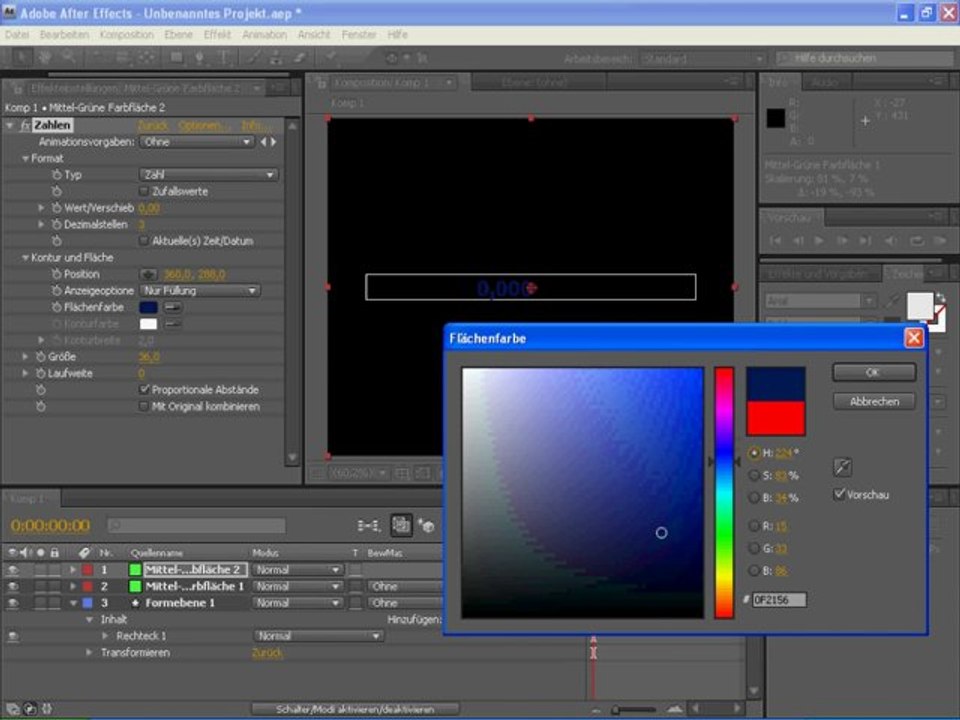
Task: Open the Komposition menu
Action: pos(127,34)
